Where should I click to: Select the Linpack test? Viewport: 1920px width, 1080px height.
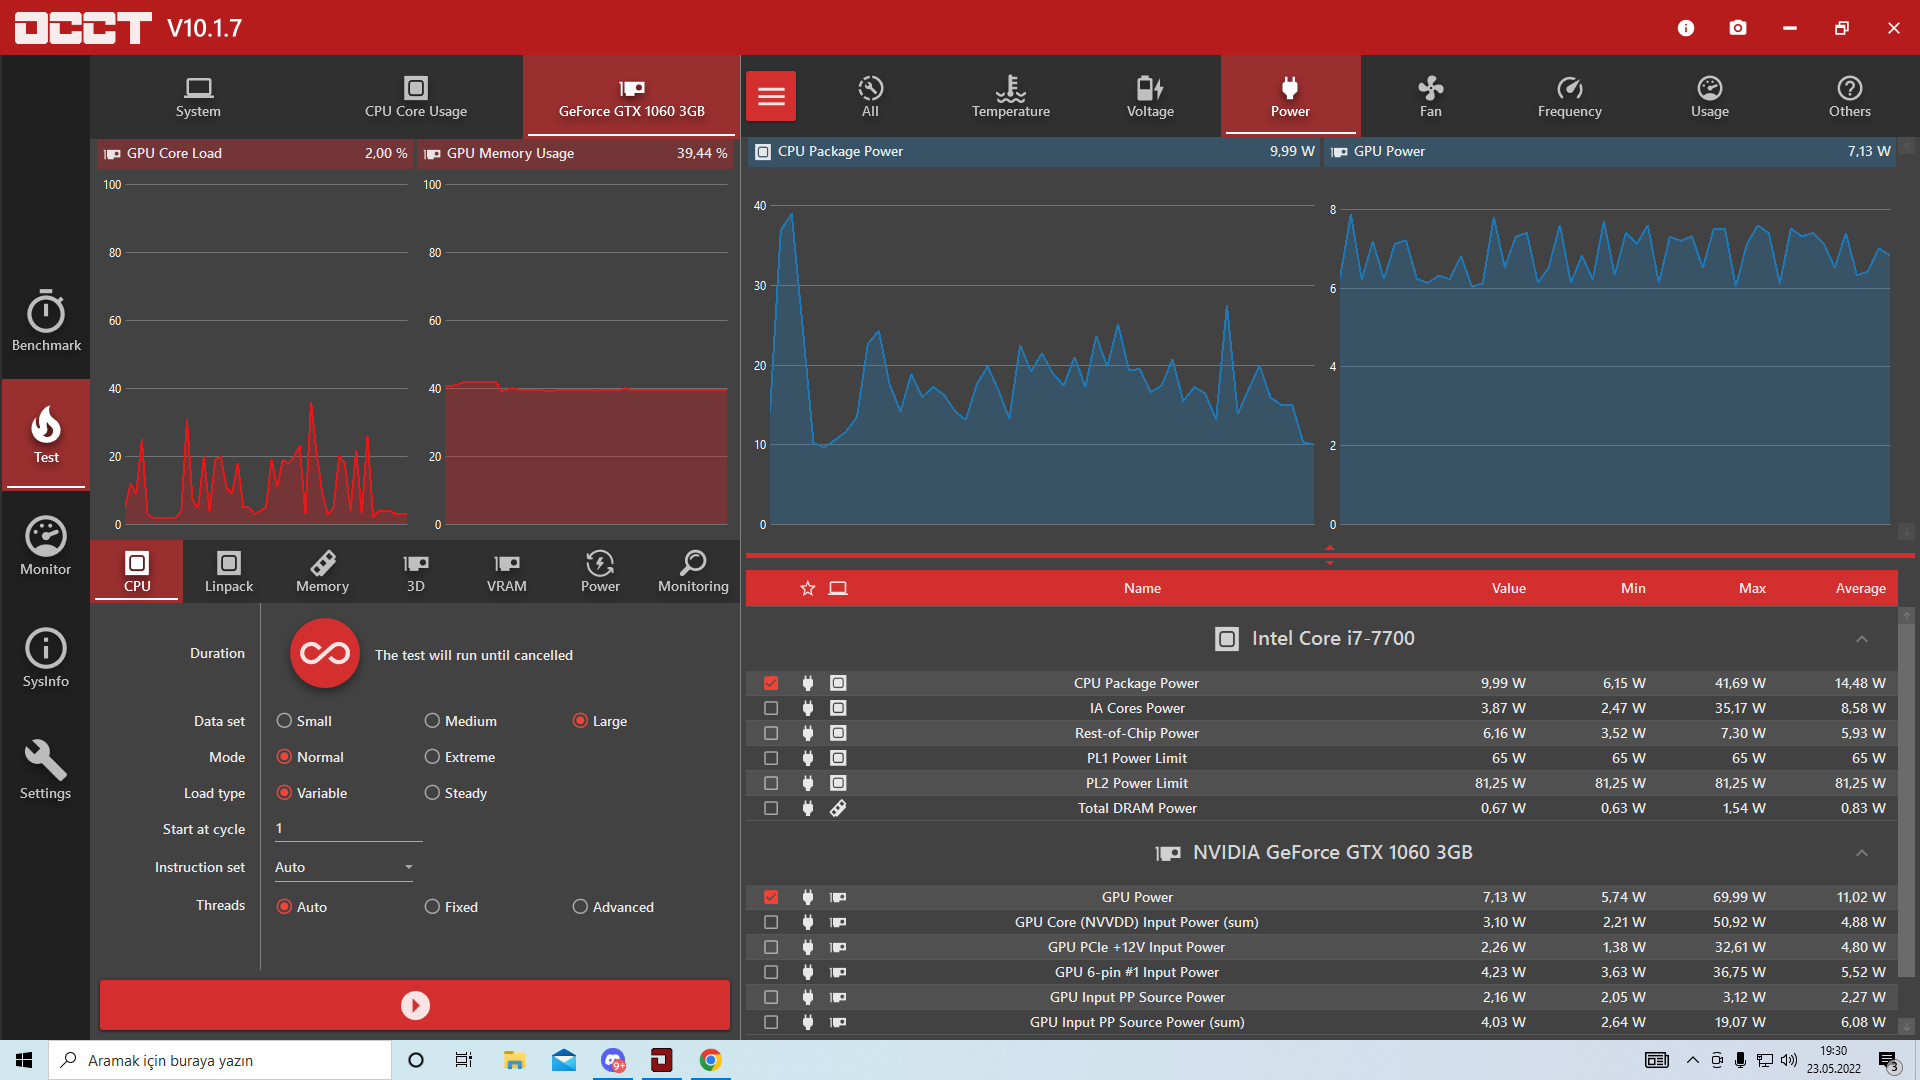coord(228,571)
